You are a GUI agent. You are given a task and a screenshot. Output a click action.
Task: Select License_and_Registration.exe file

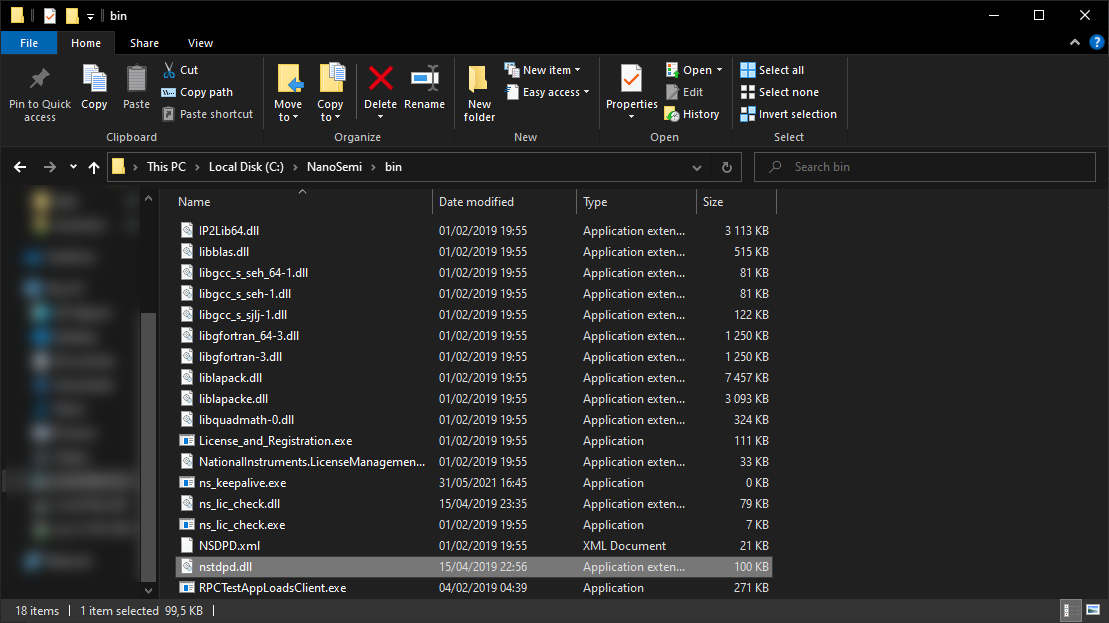pyautogui.click(x=473, y=441)
